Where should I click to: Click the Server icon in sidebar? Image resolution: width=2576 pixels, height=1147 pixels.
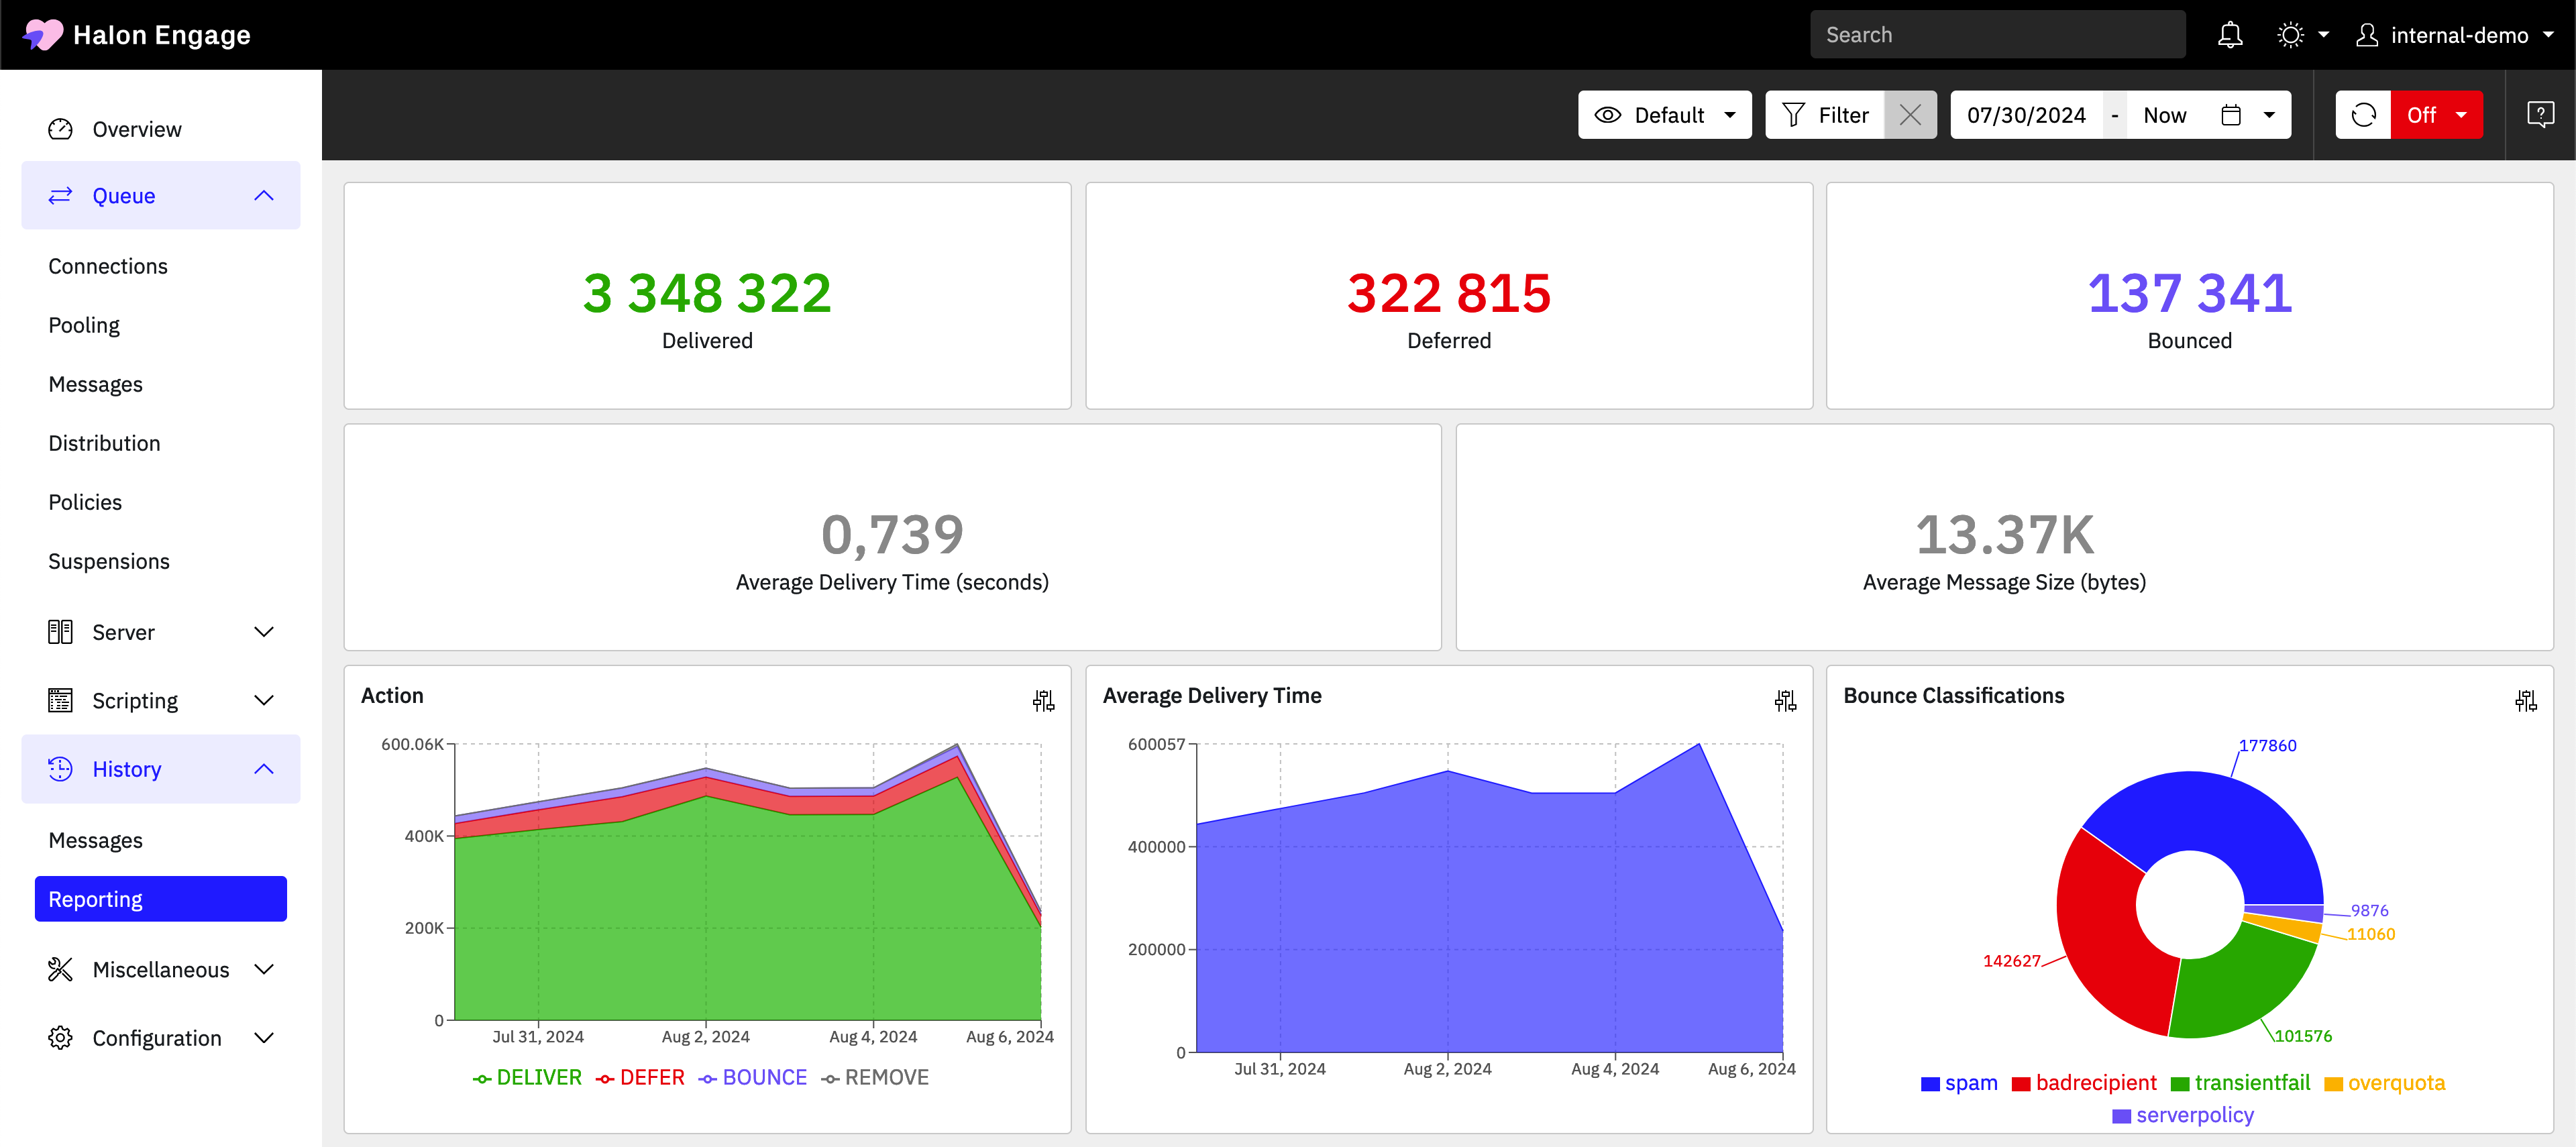[60, 632]
